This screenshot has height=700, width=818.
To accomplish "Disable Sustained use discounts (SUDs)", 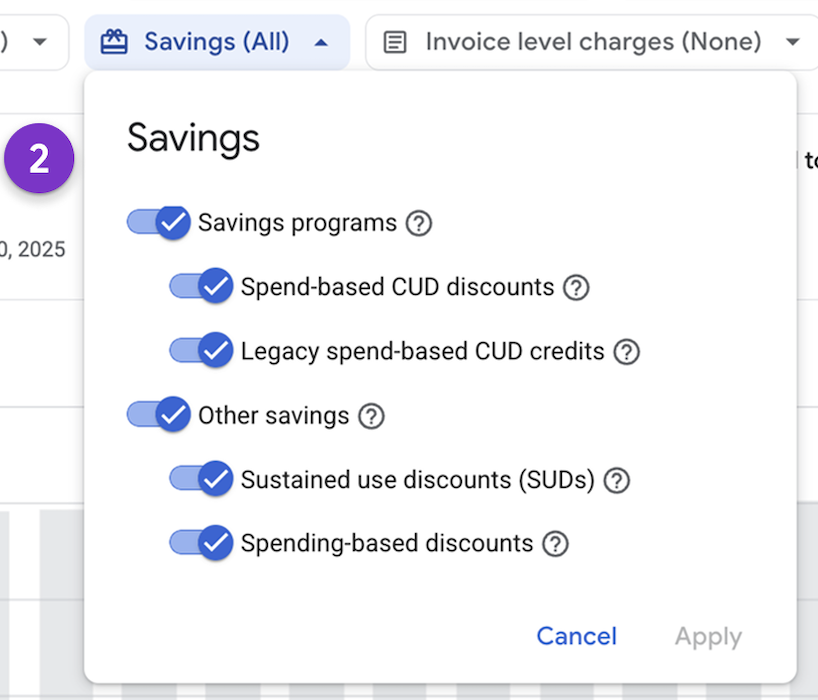I will tap(201, 480).
